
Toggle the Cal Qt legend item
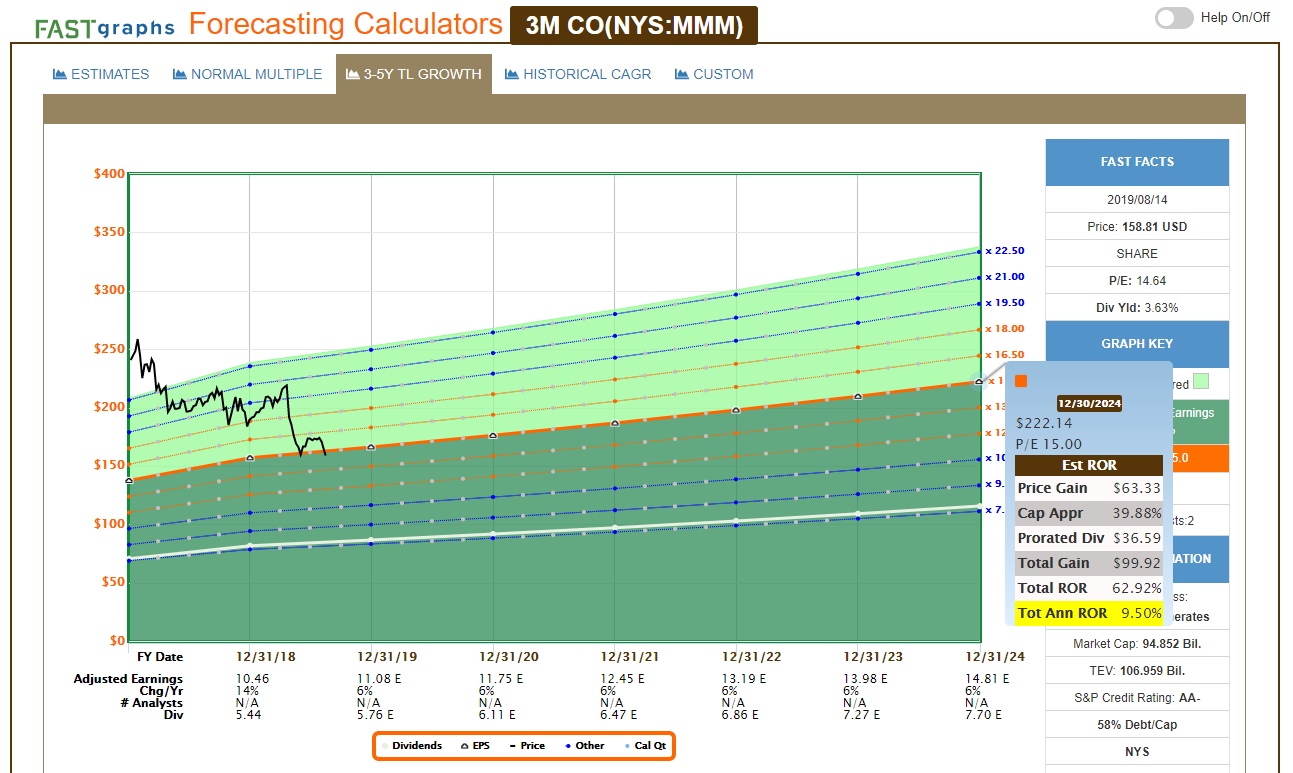tap(644, 746)
